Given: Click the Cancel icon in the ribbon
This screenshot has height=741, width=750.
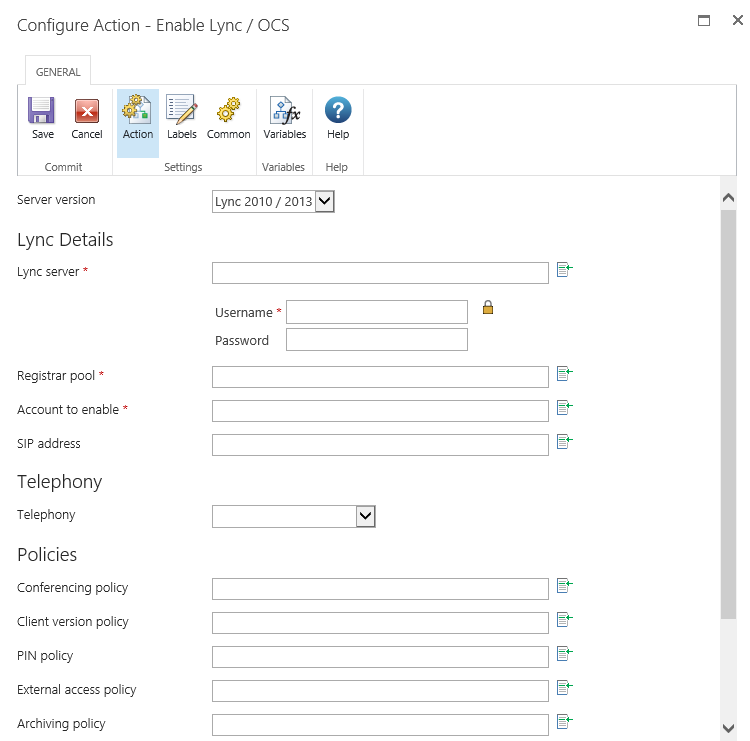Looking at the screenshot, I should [87, 111].
